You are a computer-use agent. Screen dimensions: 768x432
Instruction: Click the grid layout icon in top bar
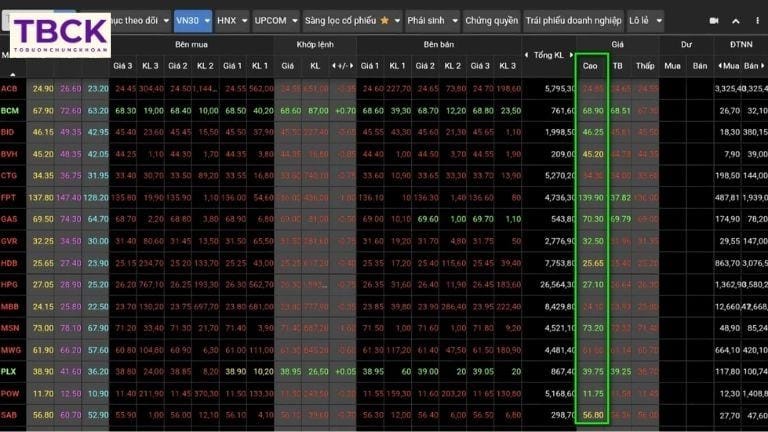click(736, 20)
